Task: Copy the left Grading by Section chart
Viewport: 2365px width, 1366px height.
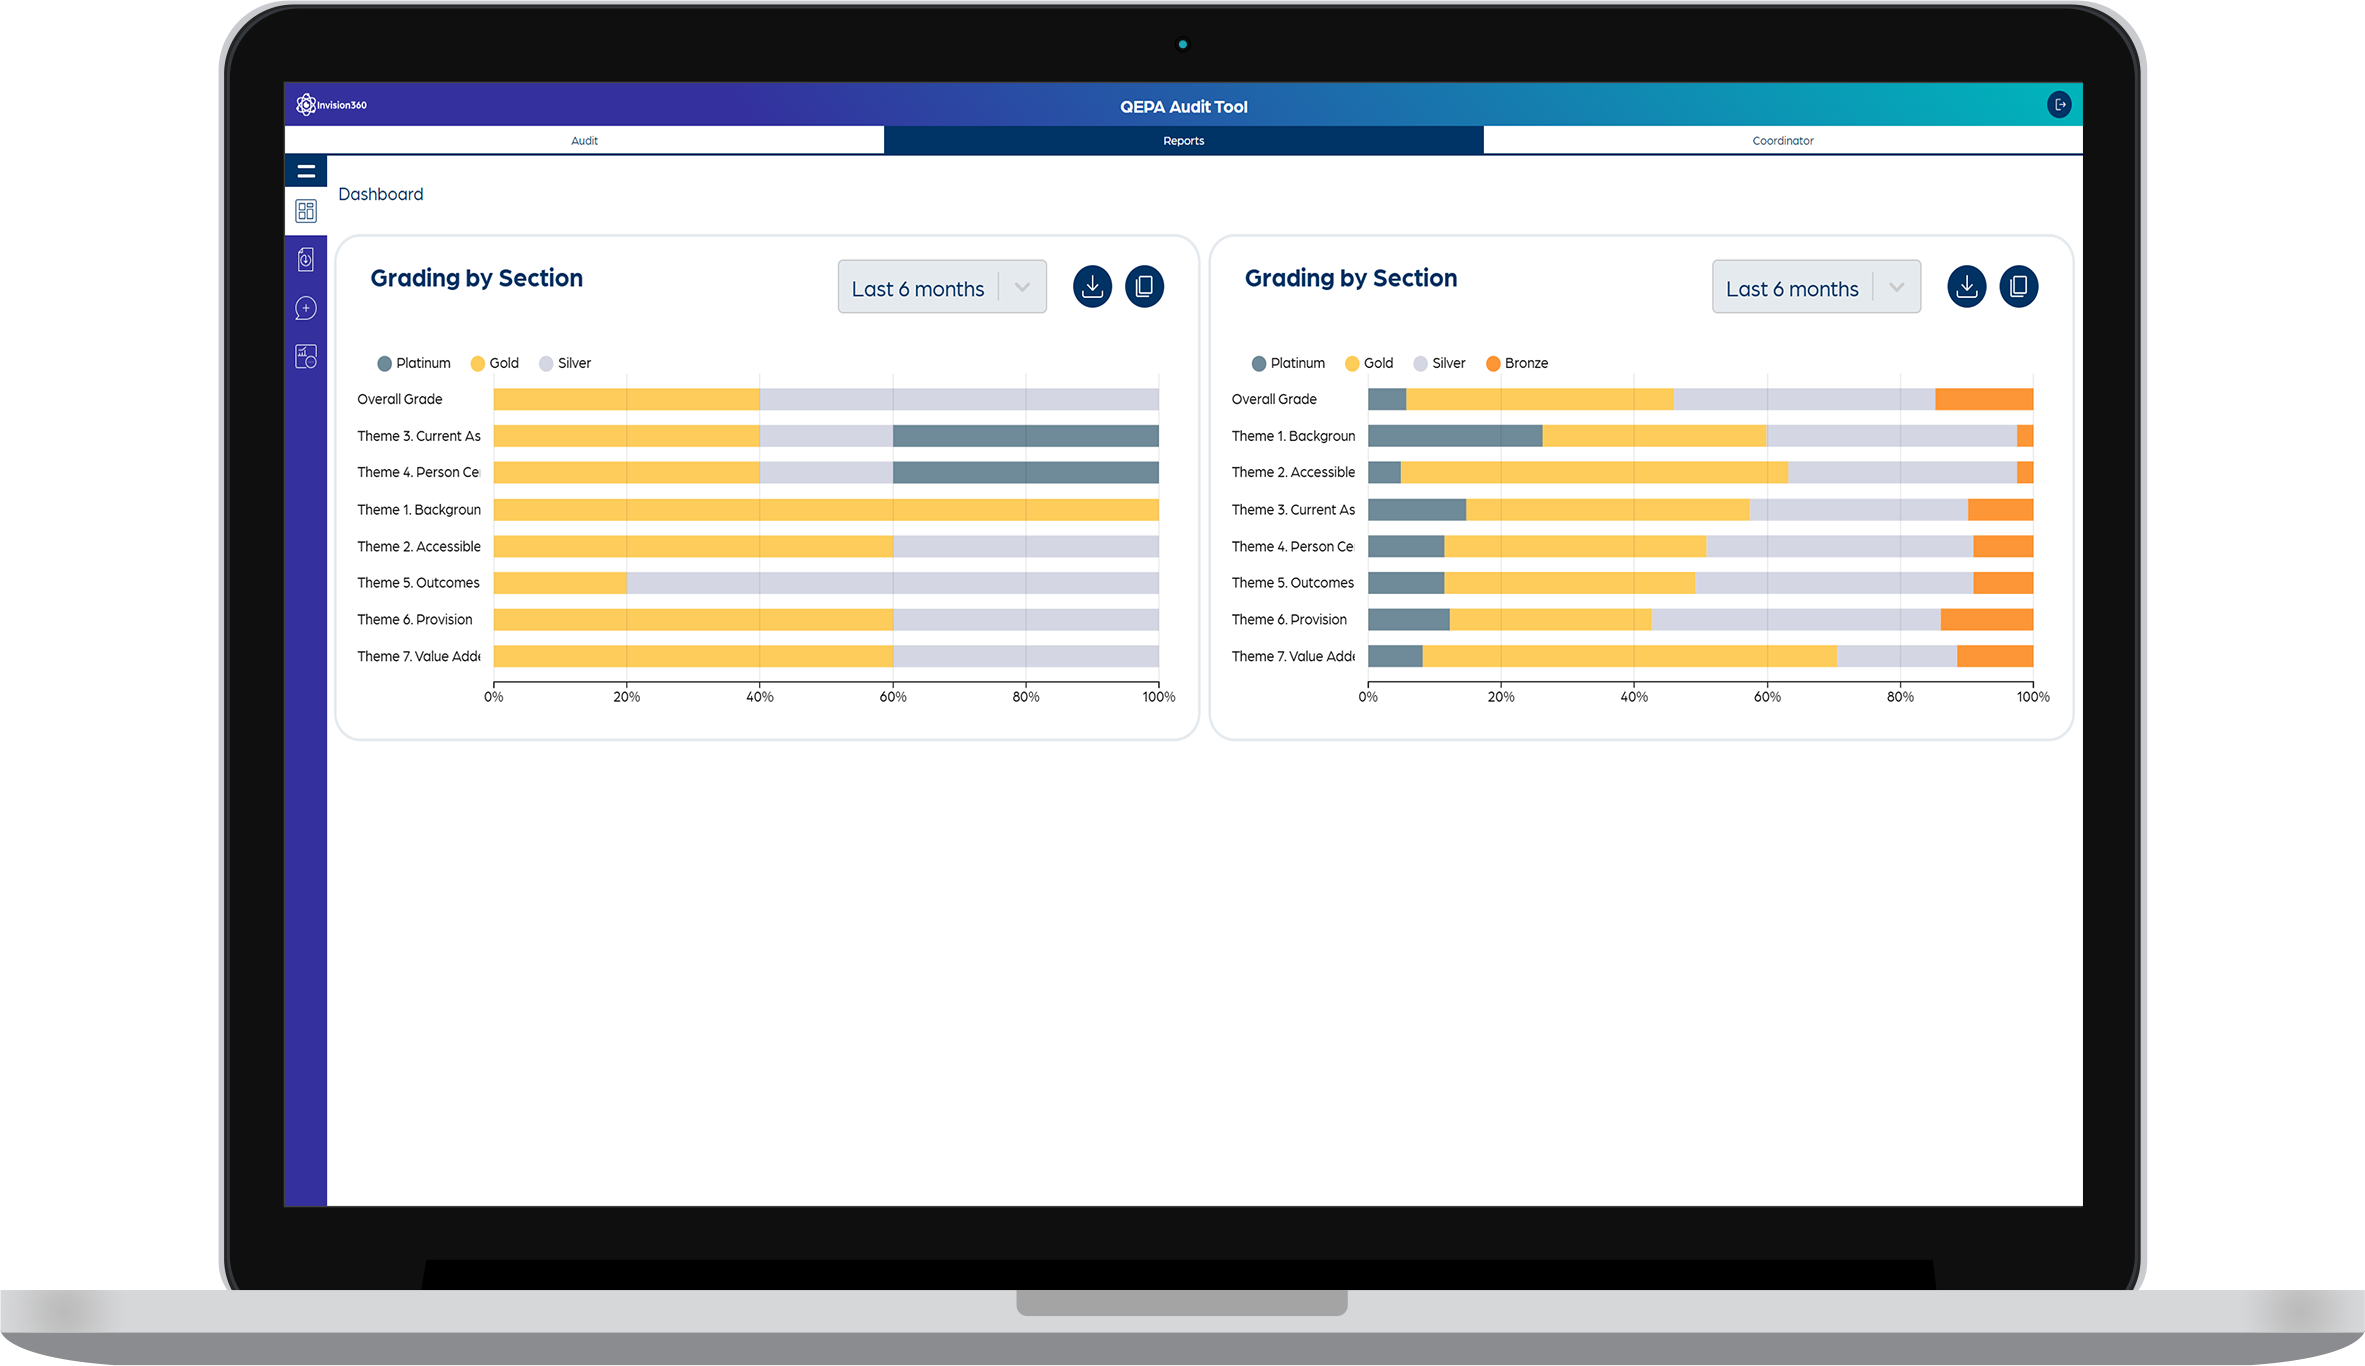Action: (x=1144, y=287)
